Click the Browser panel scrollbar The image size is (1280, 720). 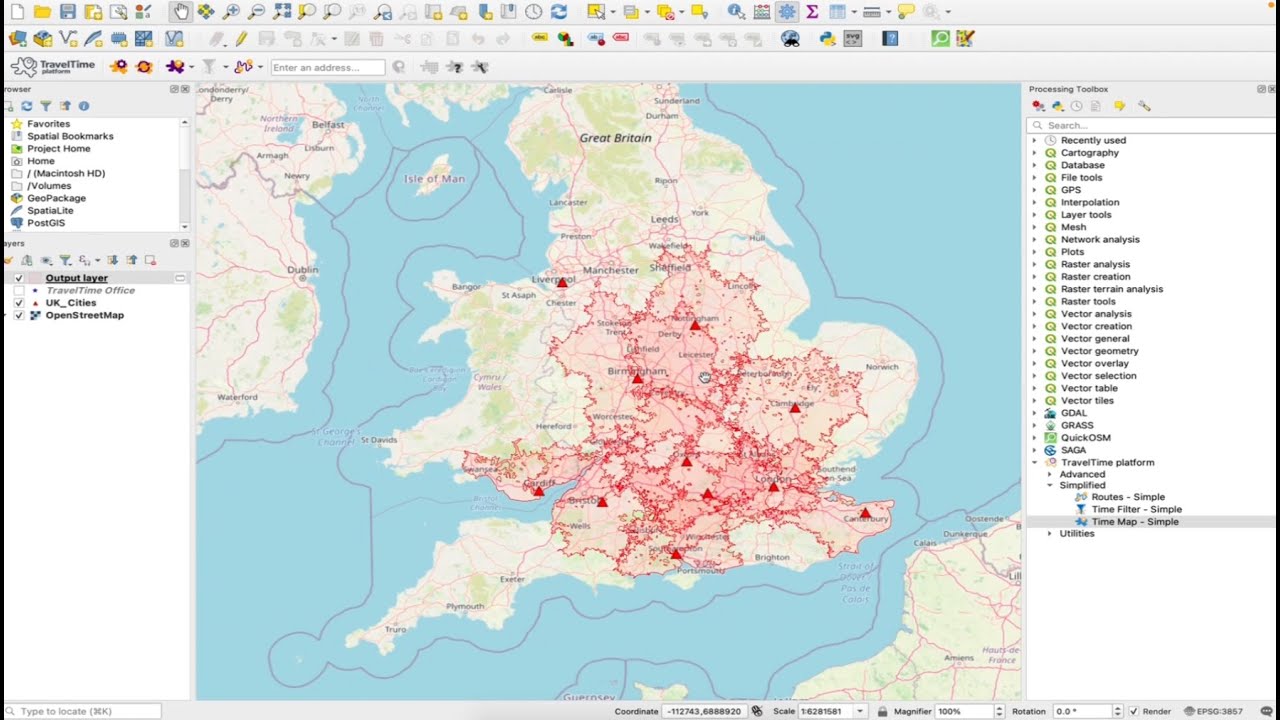[184, 174]
